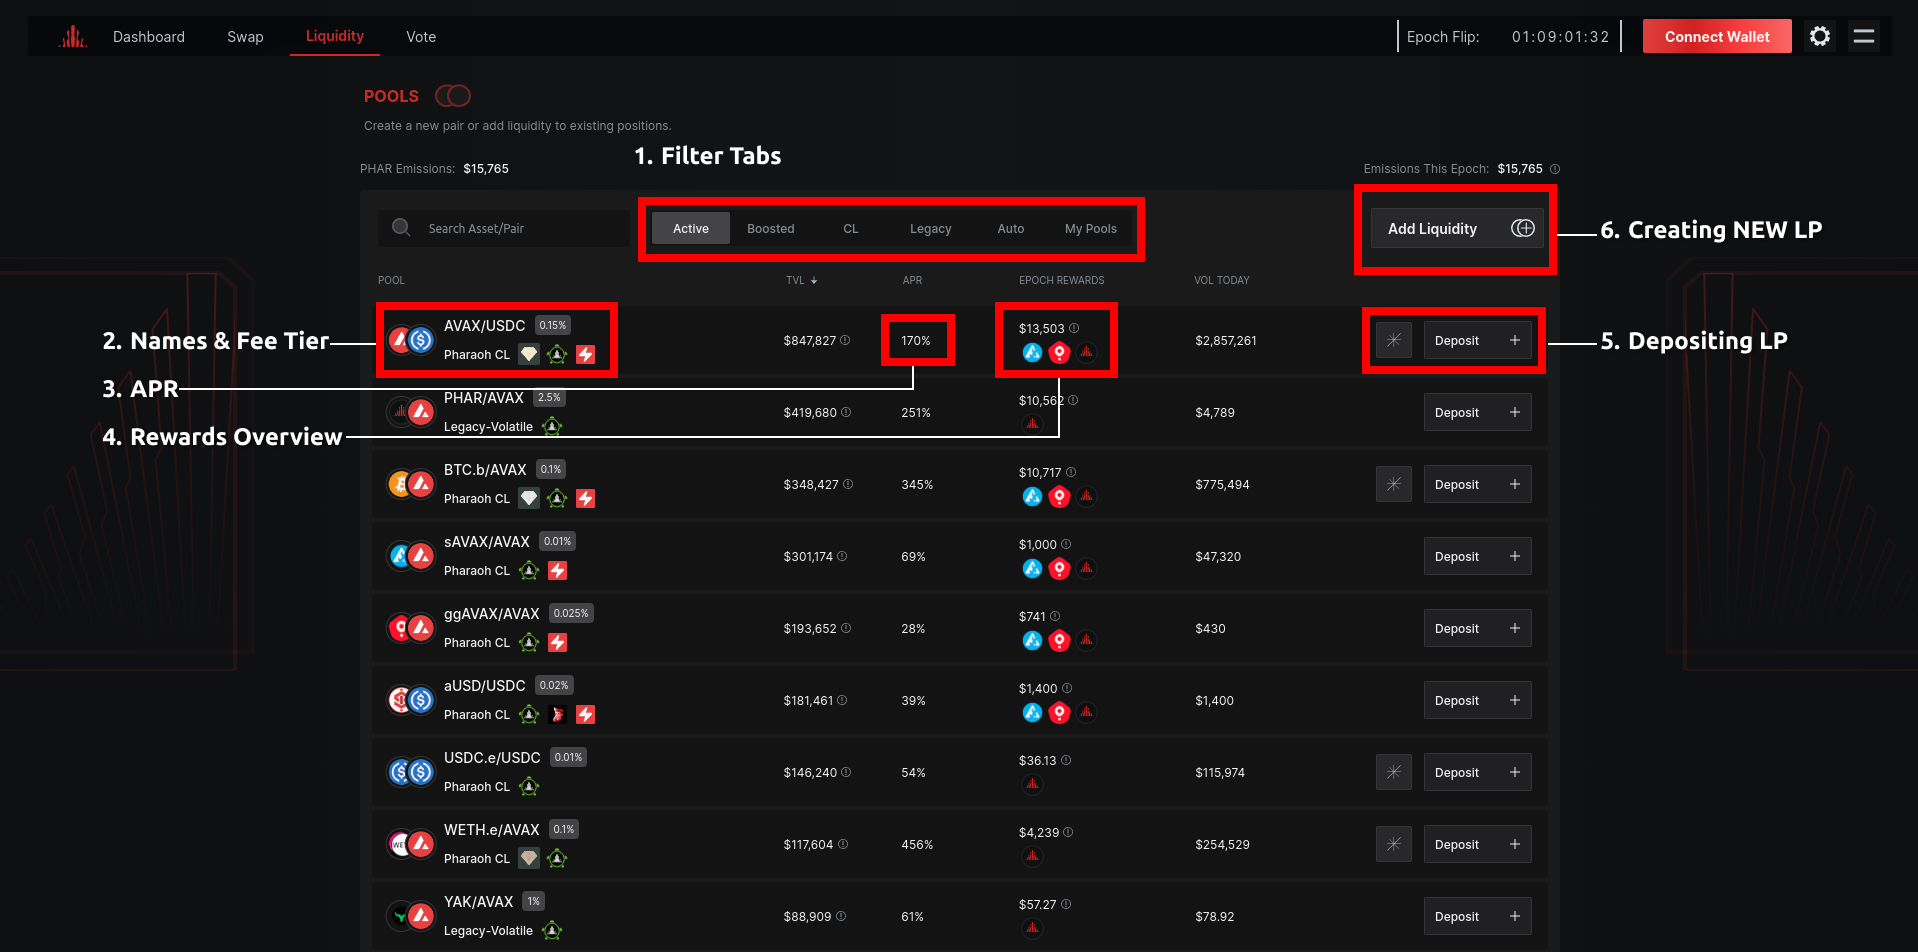This screenshot has height=952, width=1918.
Task: Click the 456% APR value
Action: pos(917,844)
